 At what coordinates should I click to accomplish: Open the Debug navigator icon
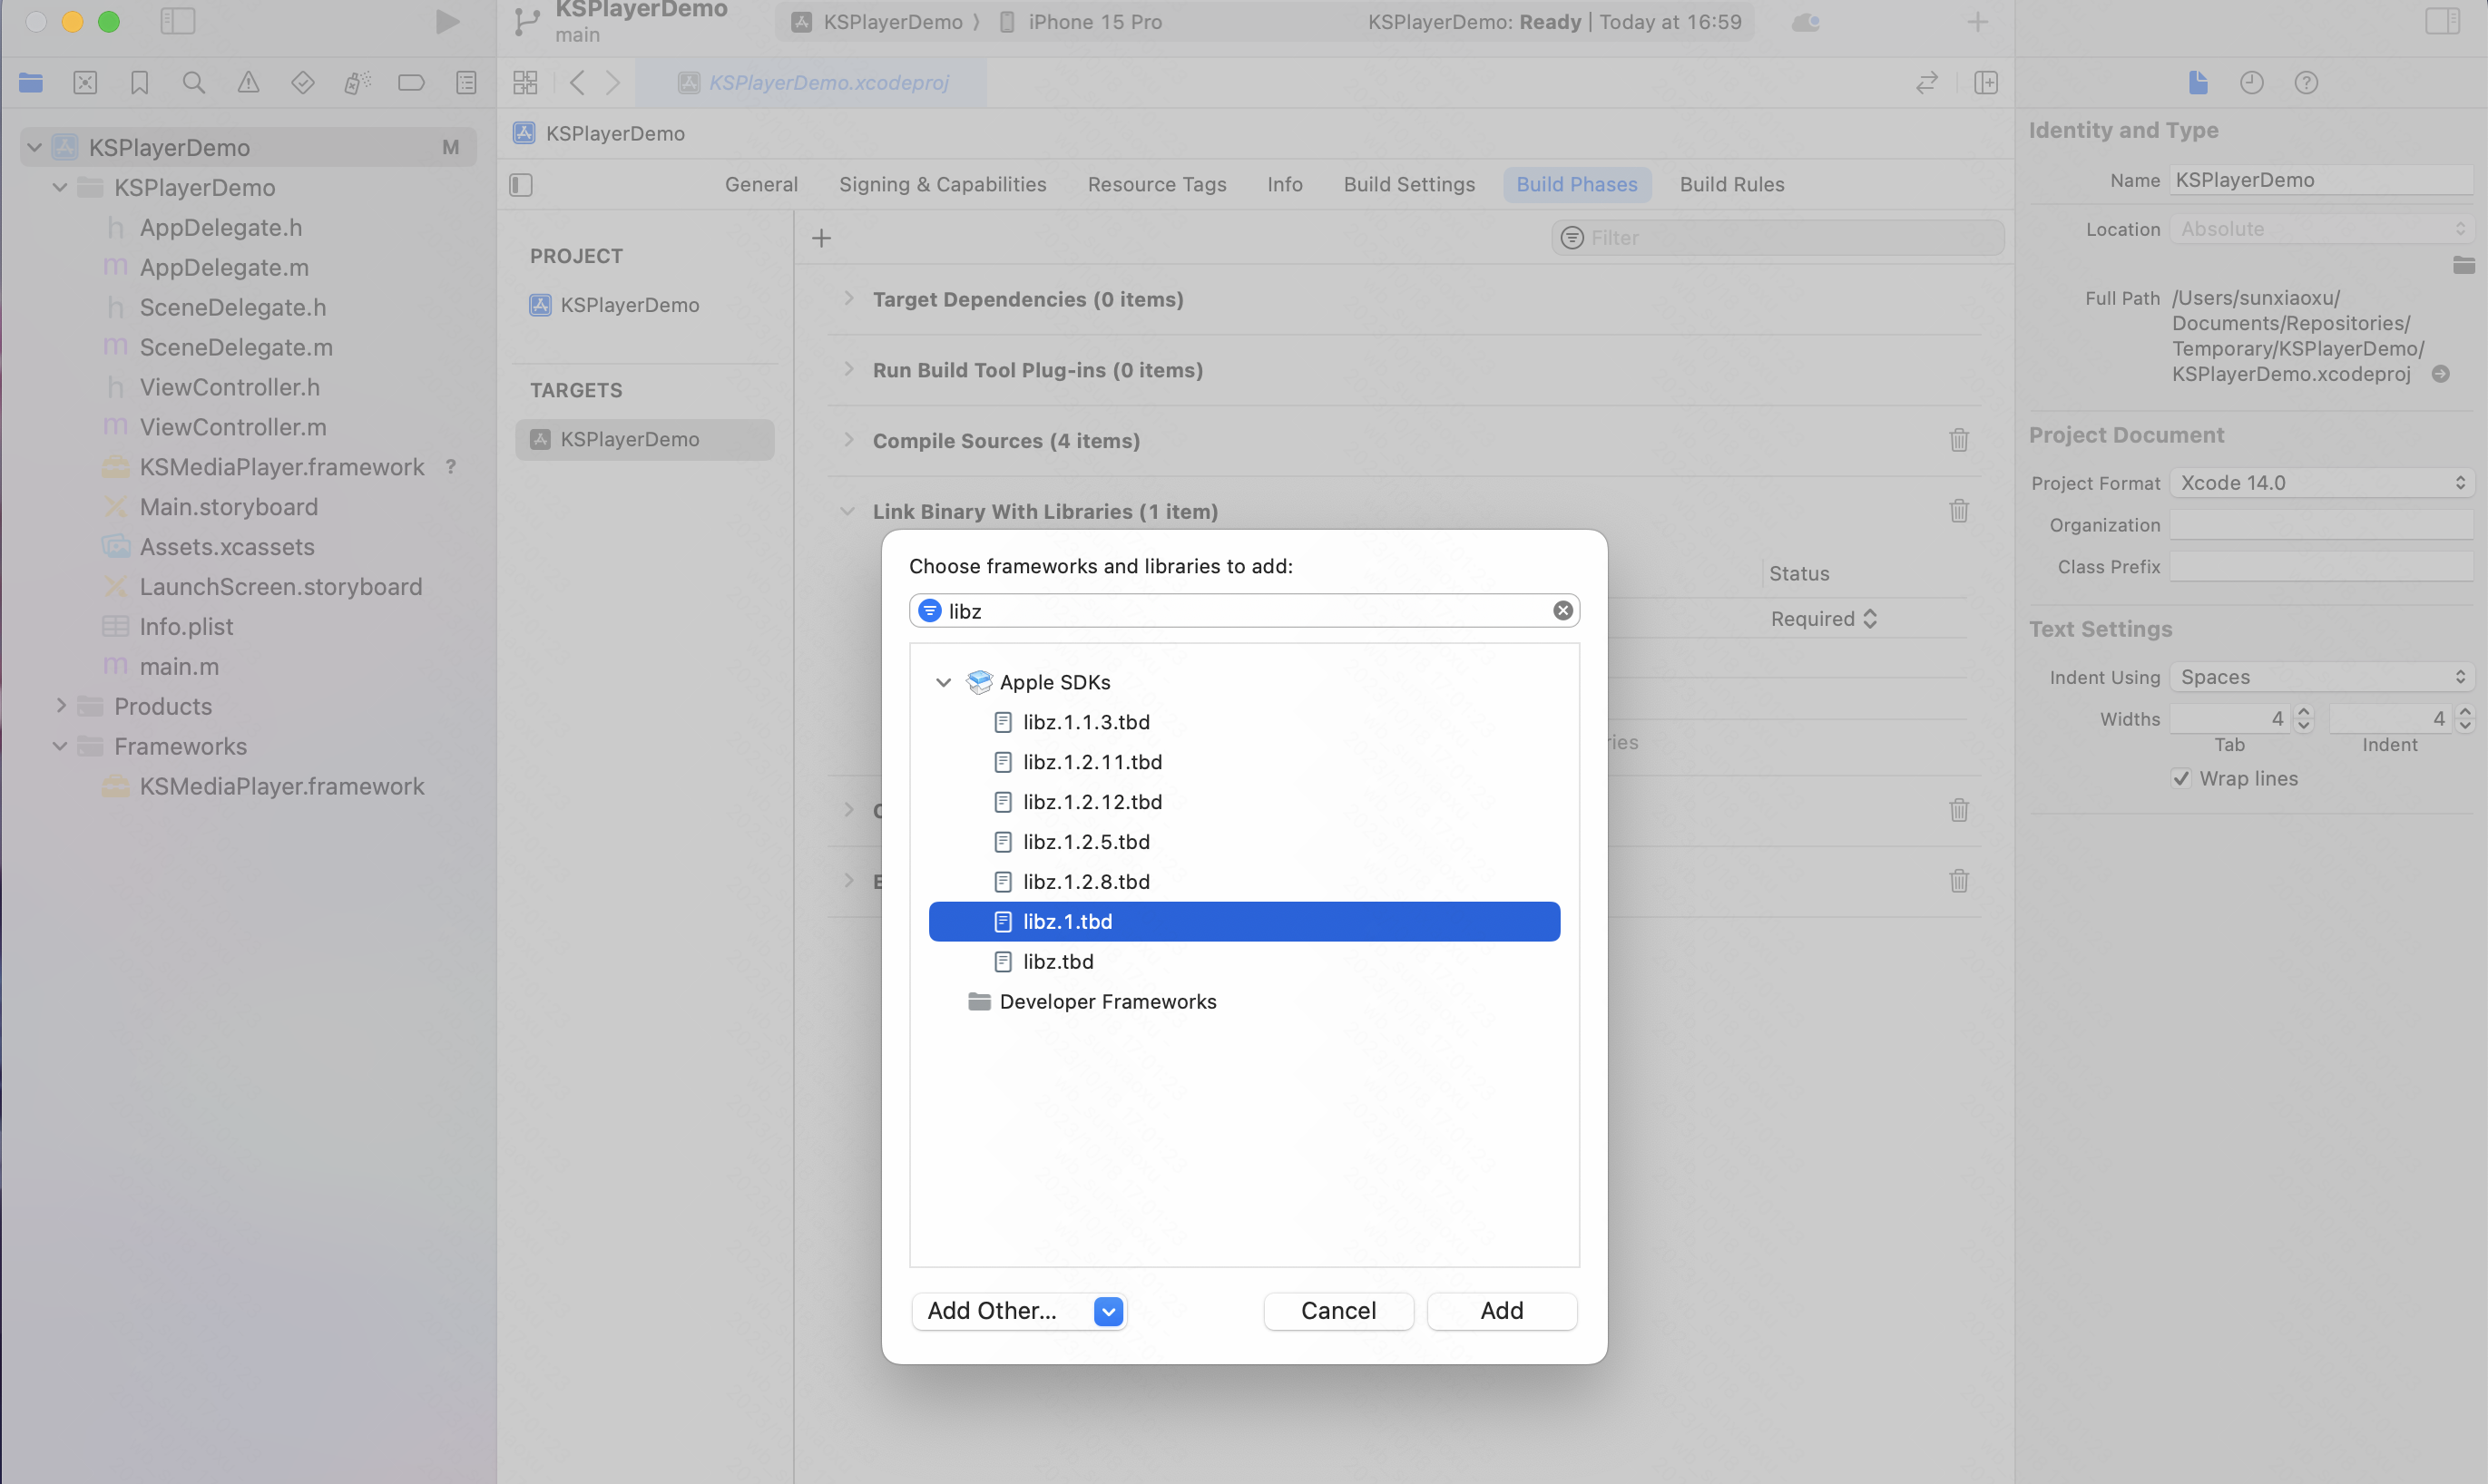357,83
